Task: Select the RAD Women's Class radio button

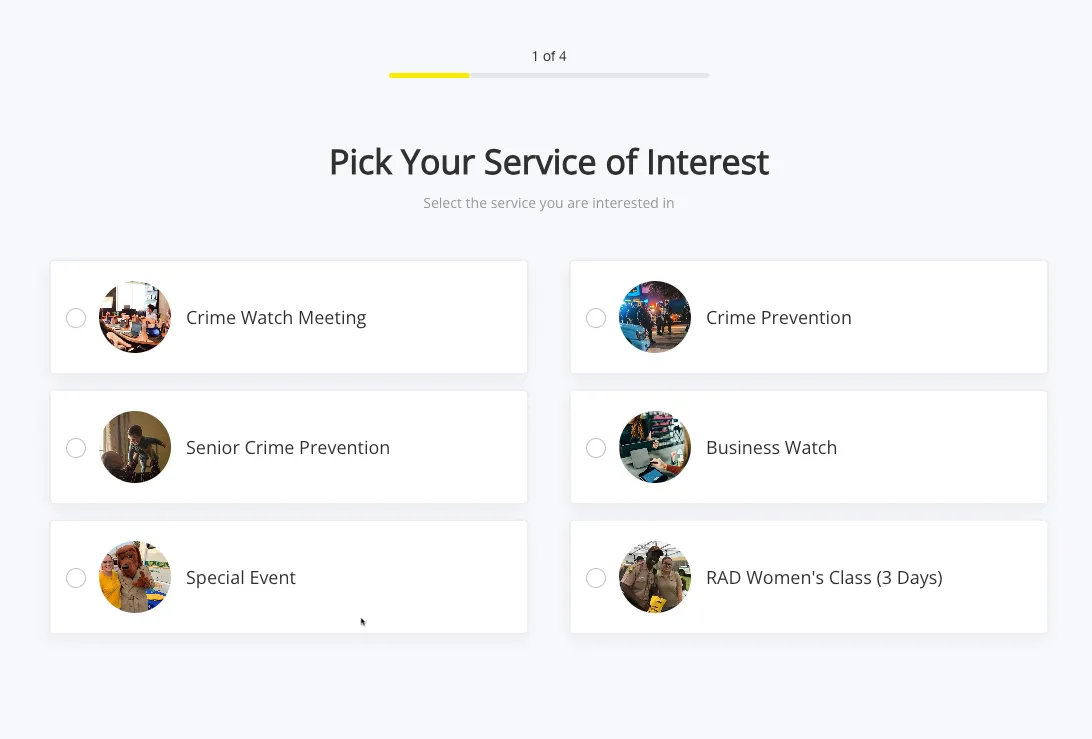Action: click(596, 577)
